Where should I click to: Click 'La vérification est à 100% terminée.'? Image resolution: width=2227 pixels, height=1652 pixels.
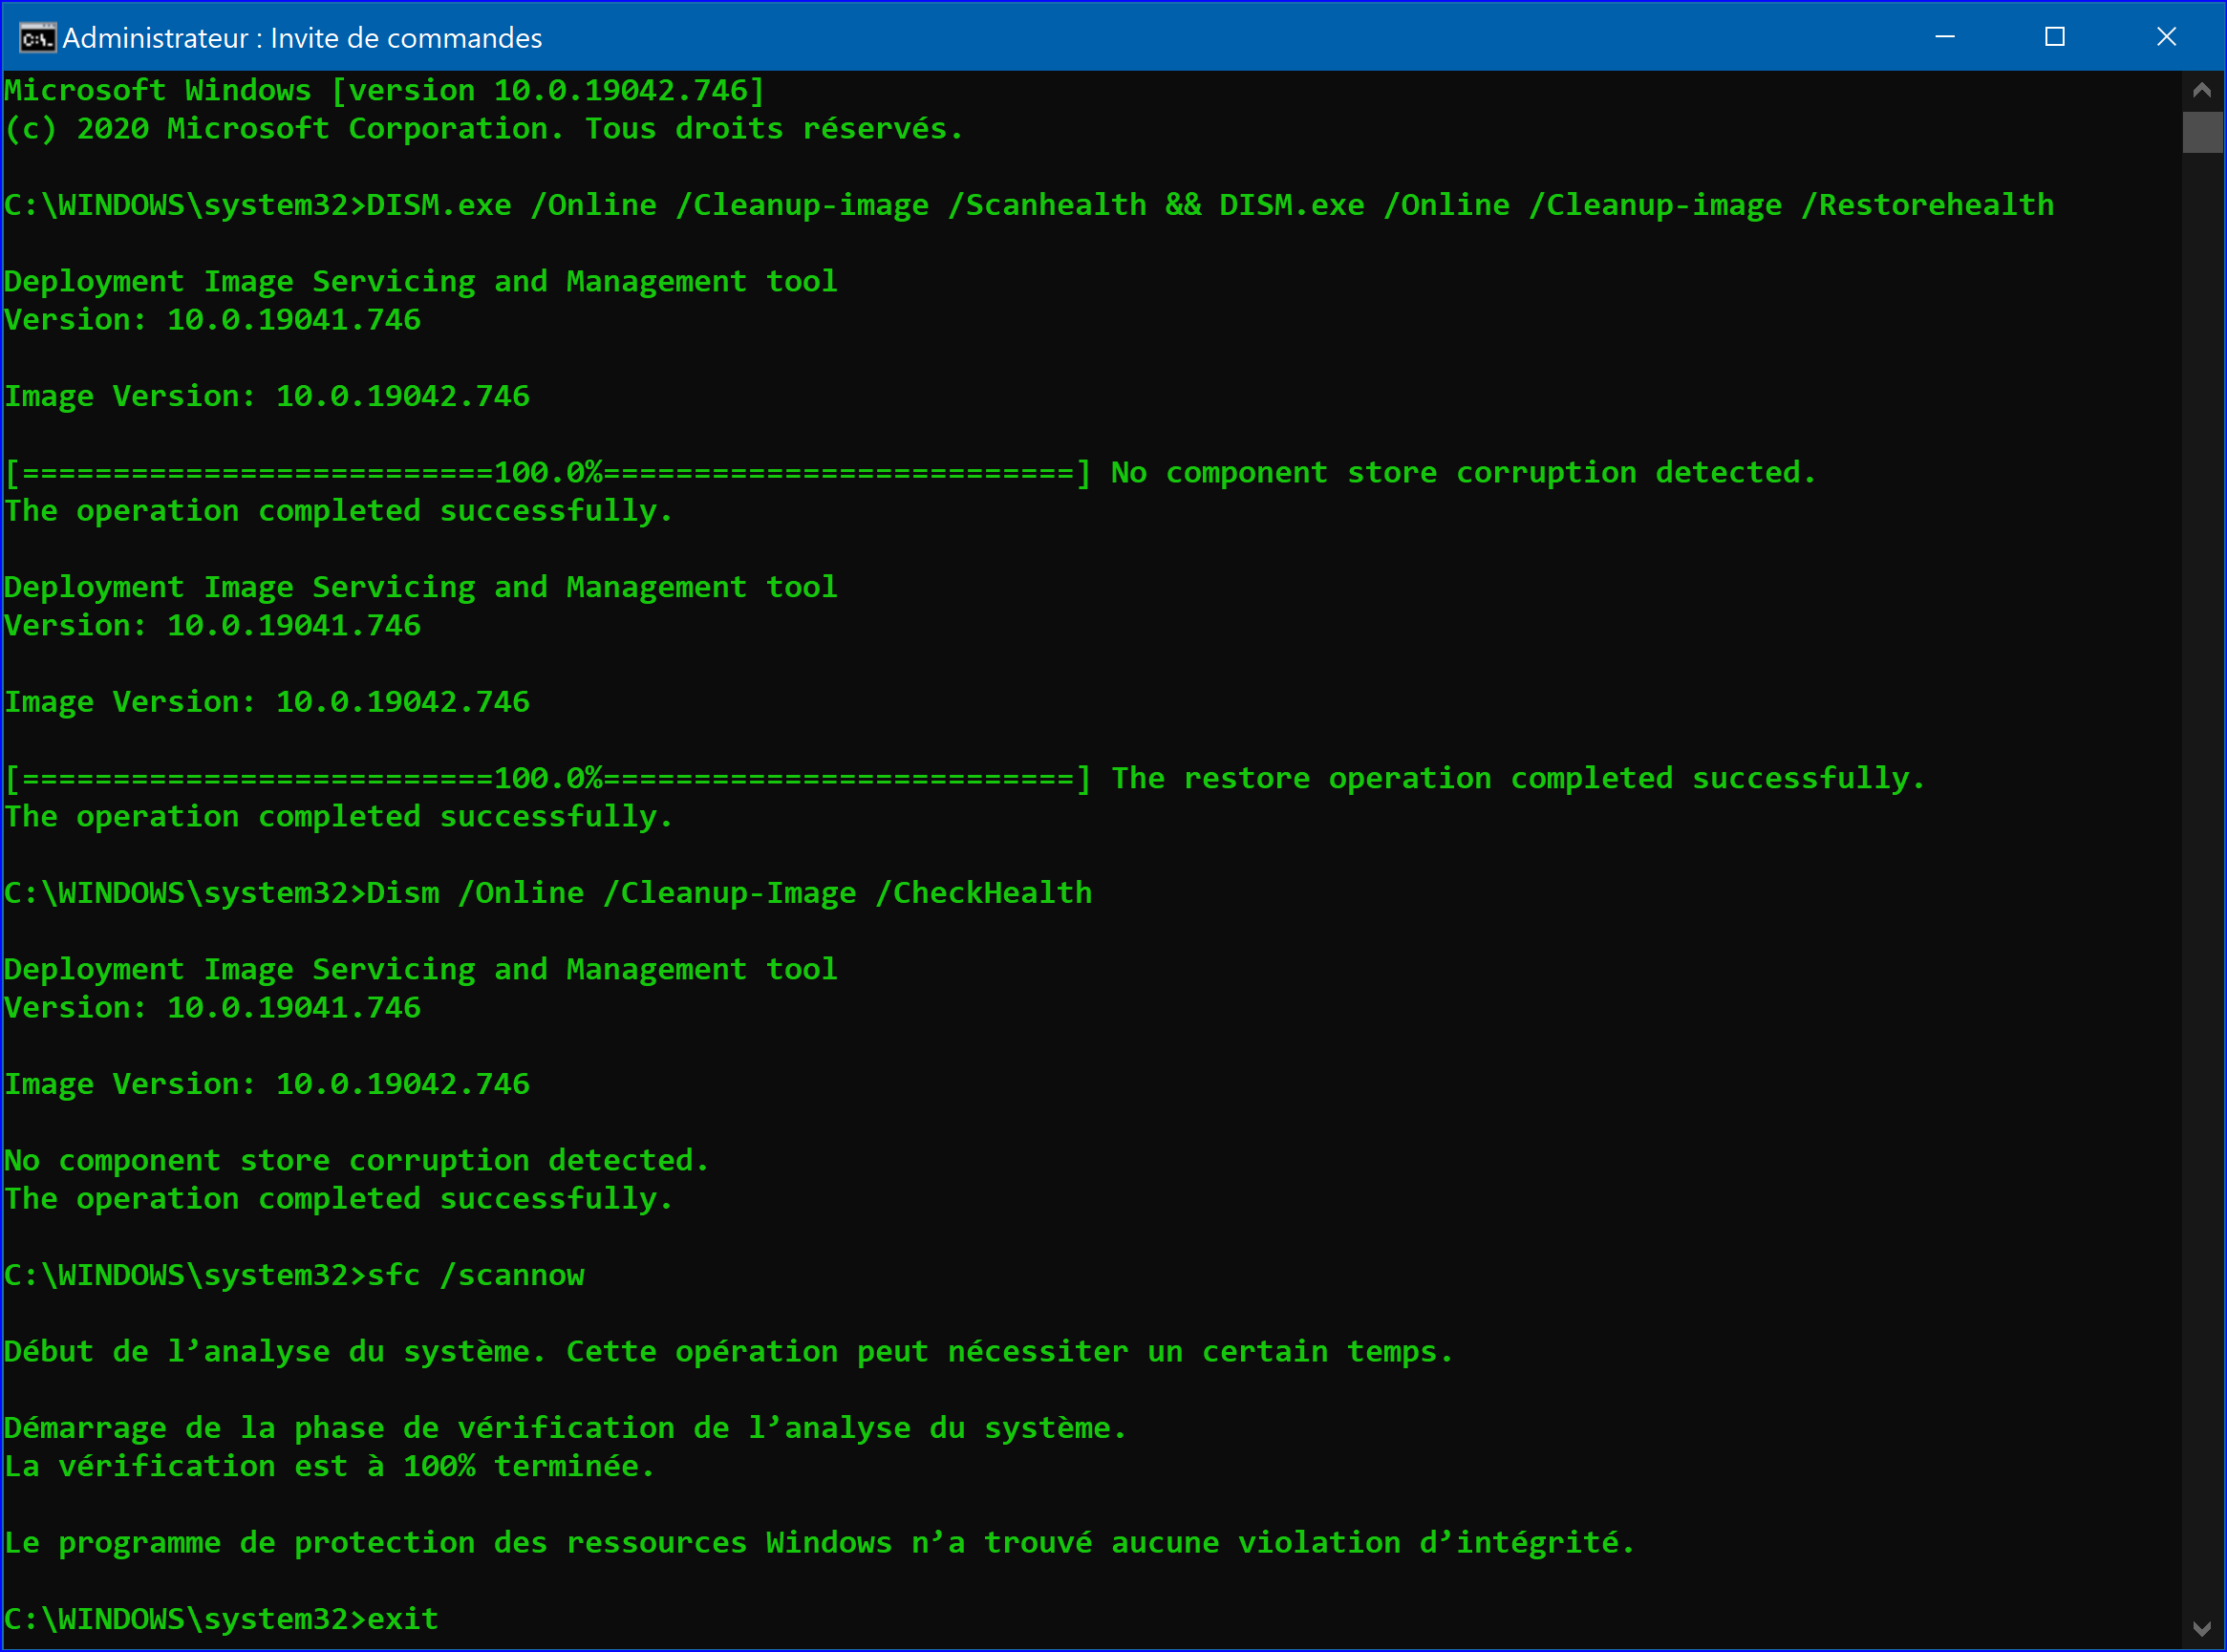pos(330,1466)
